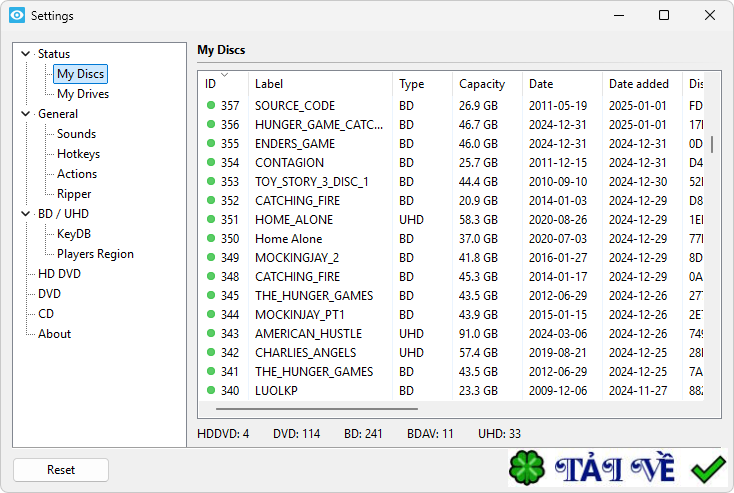Viewport: 734px width, 493px height.
Task: Click the Reset button
Action: (x=61, y=470)
